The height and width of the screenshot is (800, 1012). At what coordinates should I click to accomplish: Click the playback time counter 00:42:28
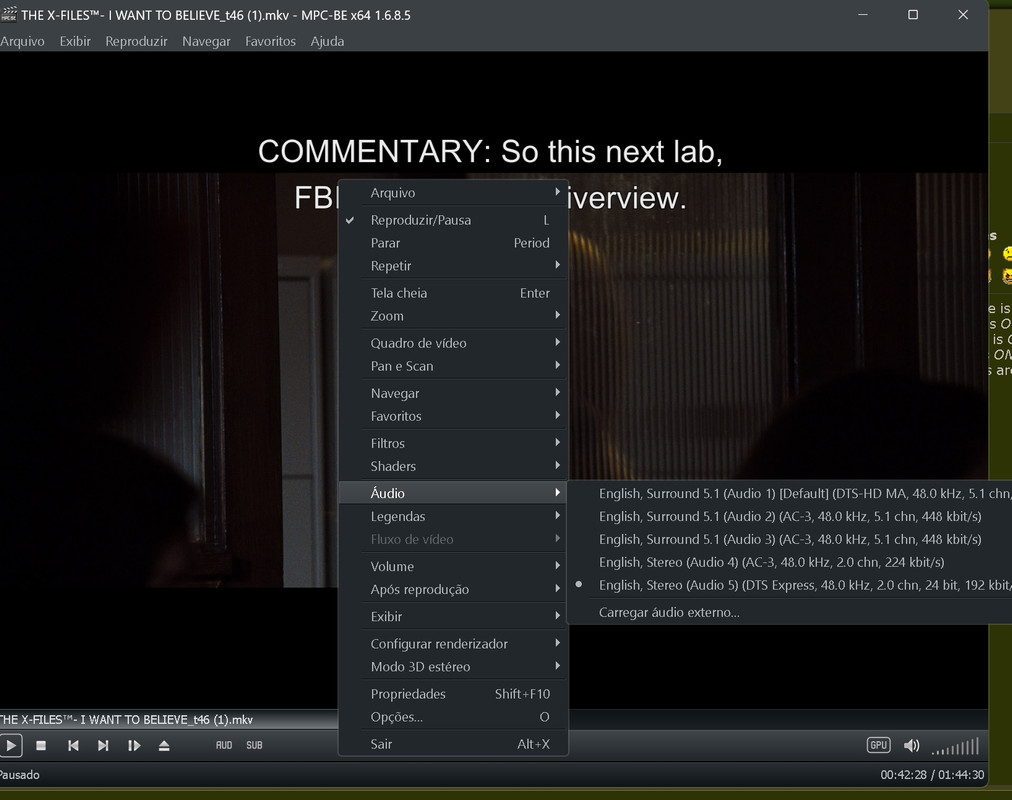(903, 775)
